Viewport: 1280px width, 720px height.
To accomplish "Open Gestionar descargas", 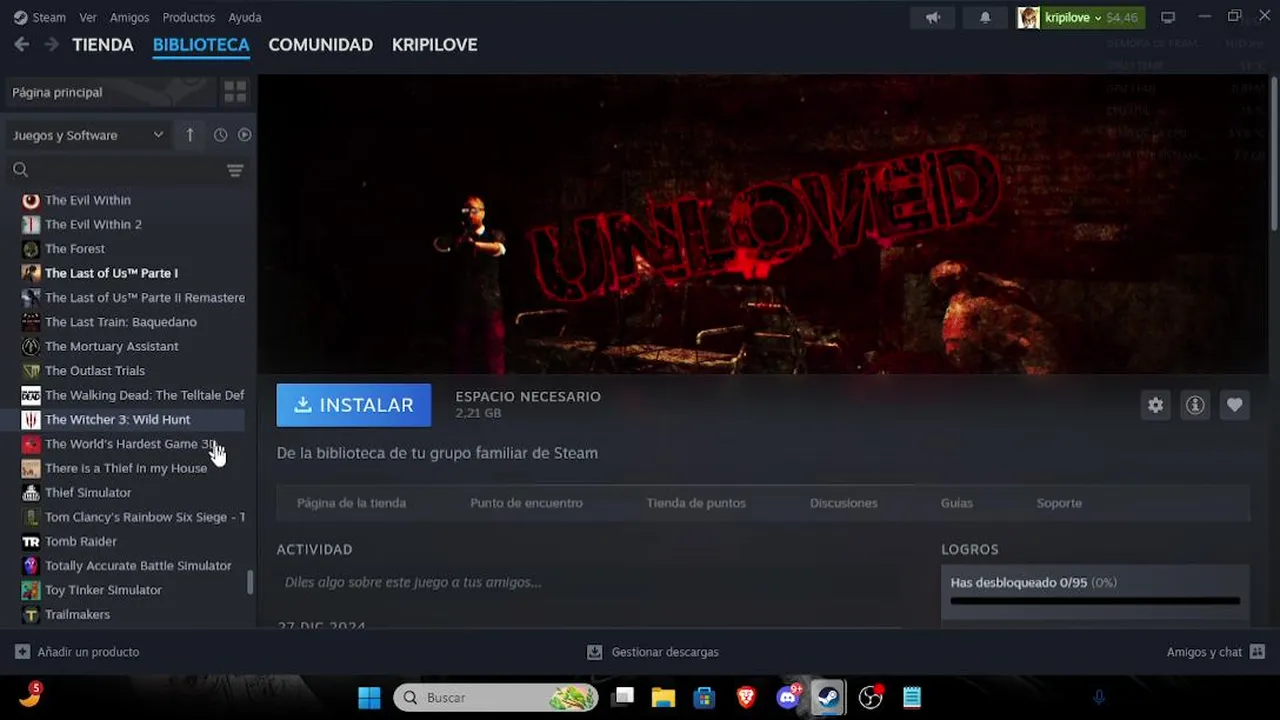I will point(652,652).
